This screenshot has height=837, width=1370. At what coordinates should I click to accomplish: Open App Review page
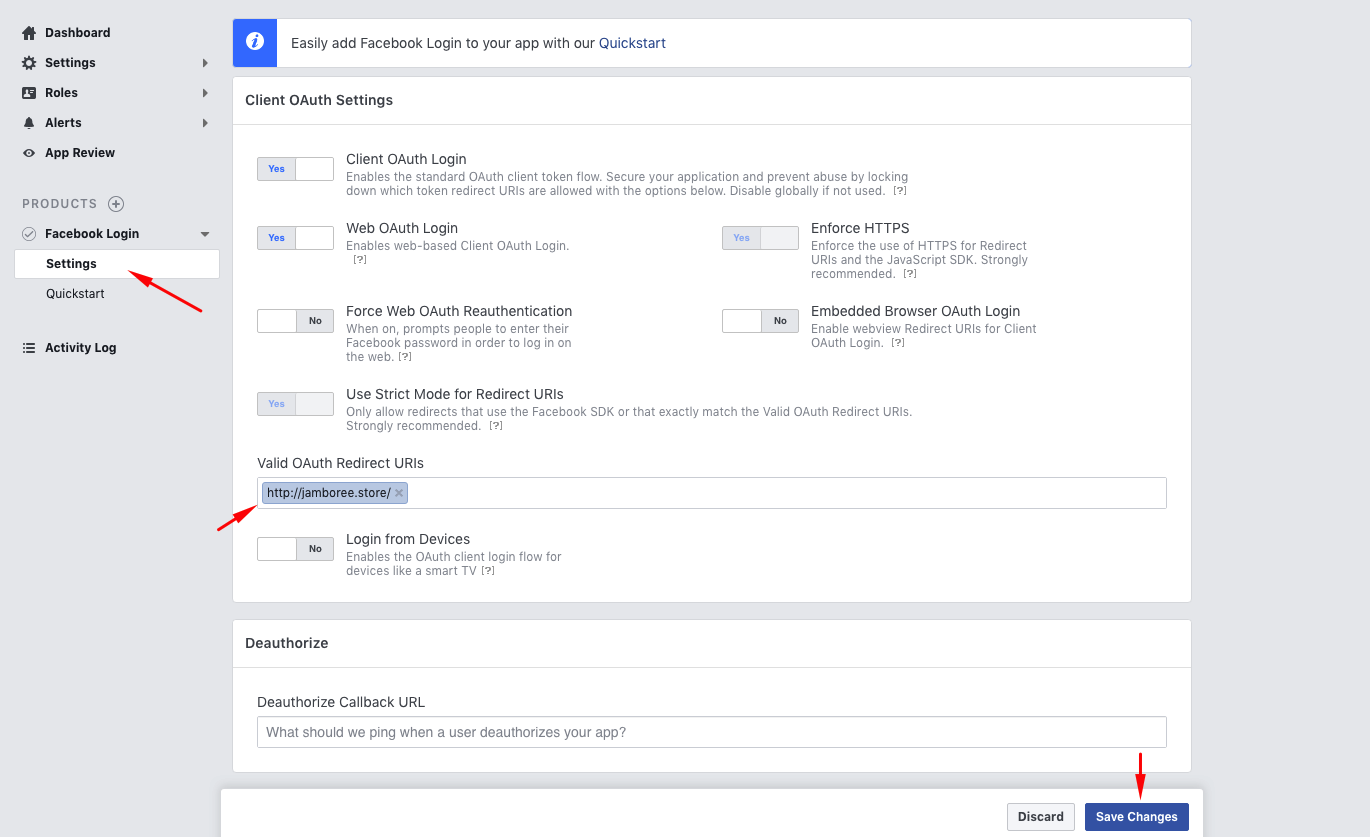point(80,153)
